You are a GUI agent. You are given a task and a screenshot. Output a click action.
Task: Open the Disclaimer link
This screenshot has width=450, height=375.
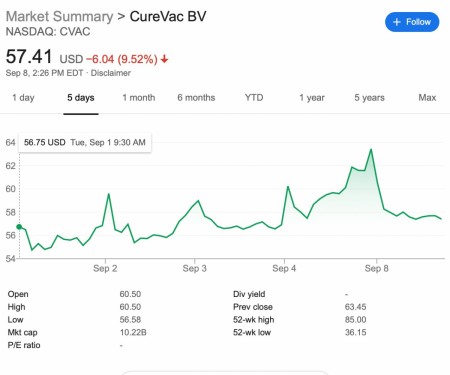pos(111,73)
